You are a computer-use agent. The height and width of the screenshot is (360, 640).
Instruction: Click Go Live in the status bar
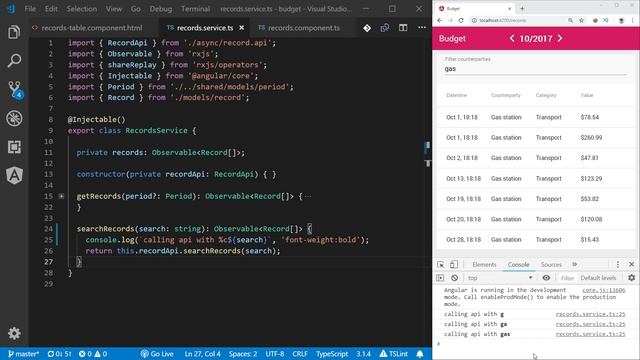[157, 354]
